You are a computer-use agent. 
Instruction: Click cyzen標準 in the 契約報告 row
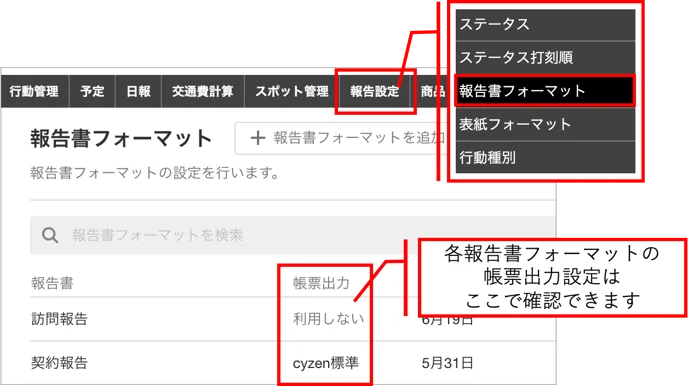coord(326,363)
